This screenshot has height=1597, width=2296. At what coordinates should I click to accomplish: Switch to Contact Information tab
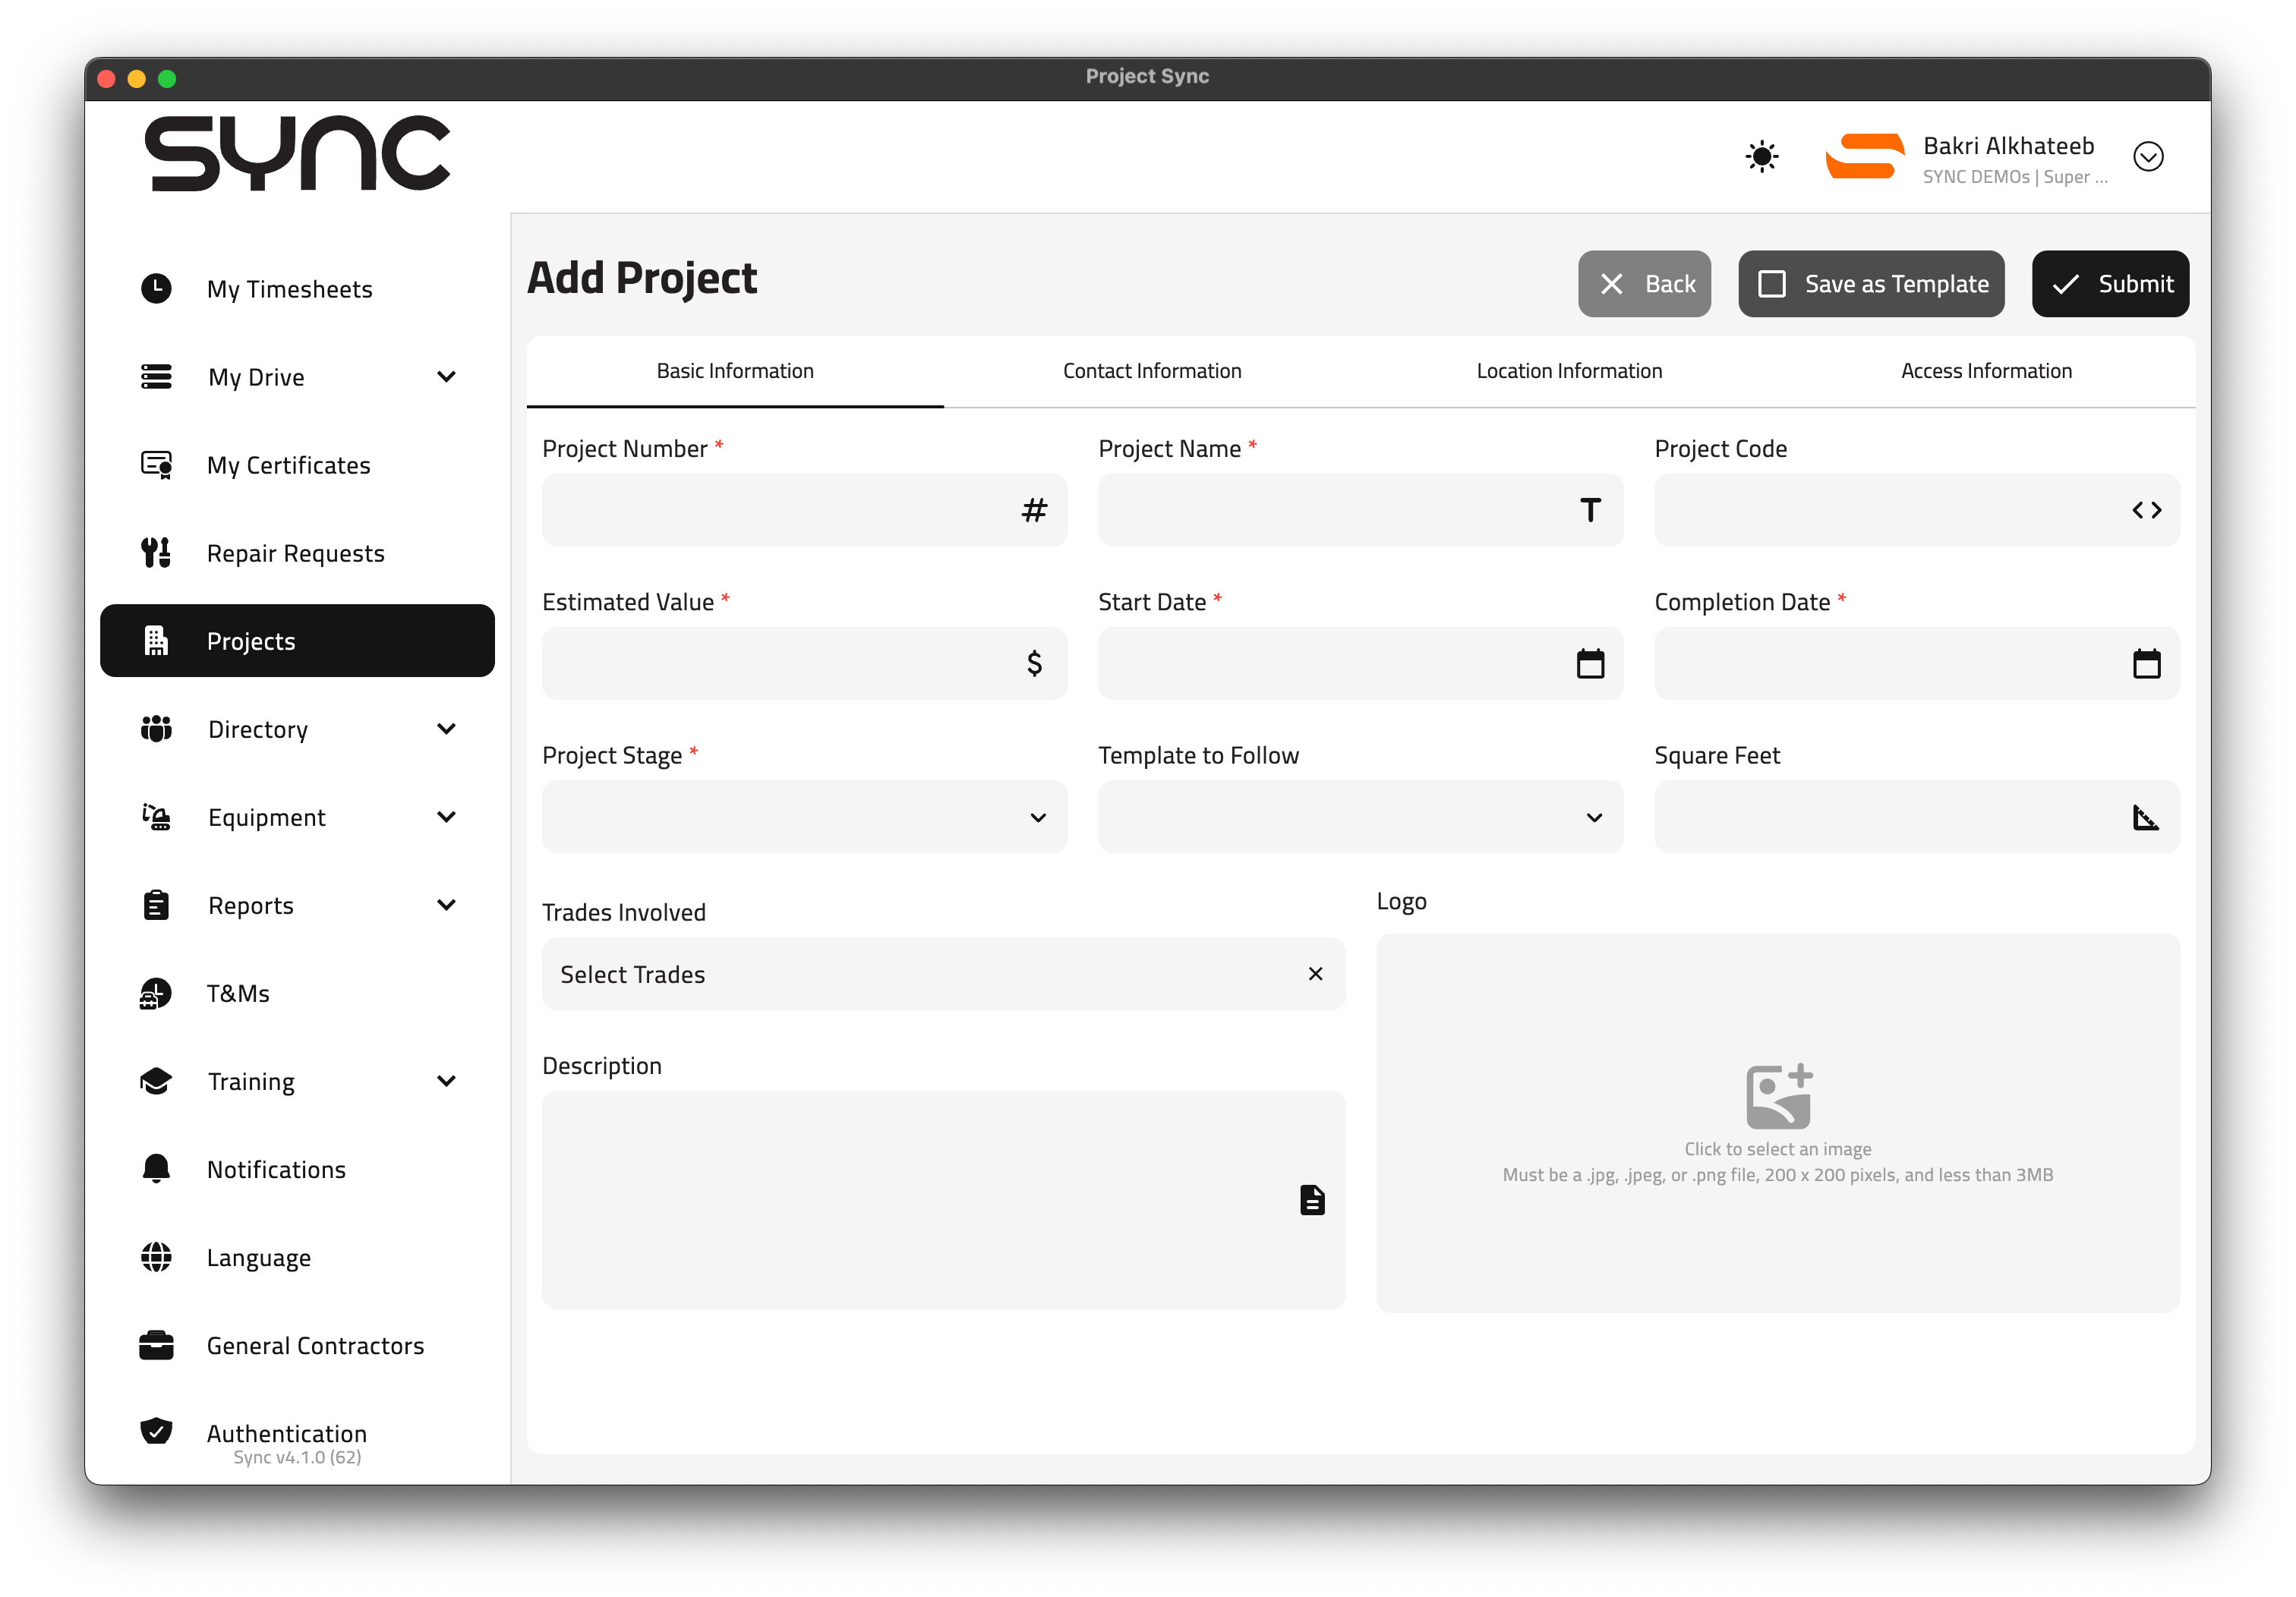pyautogui.click(x=1152, y=371)
